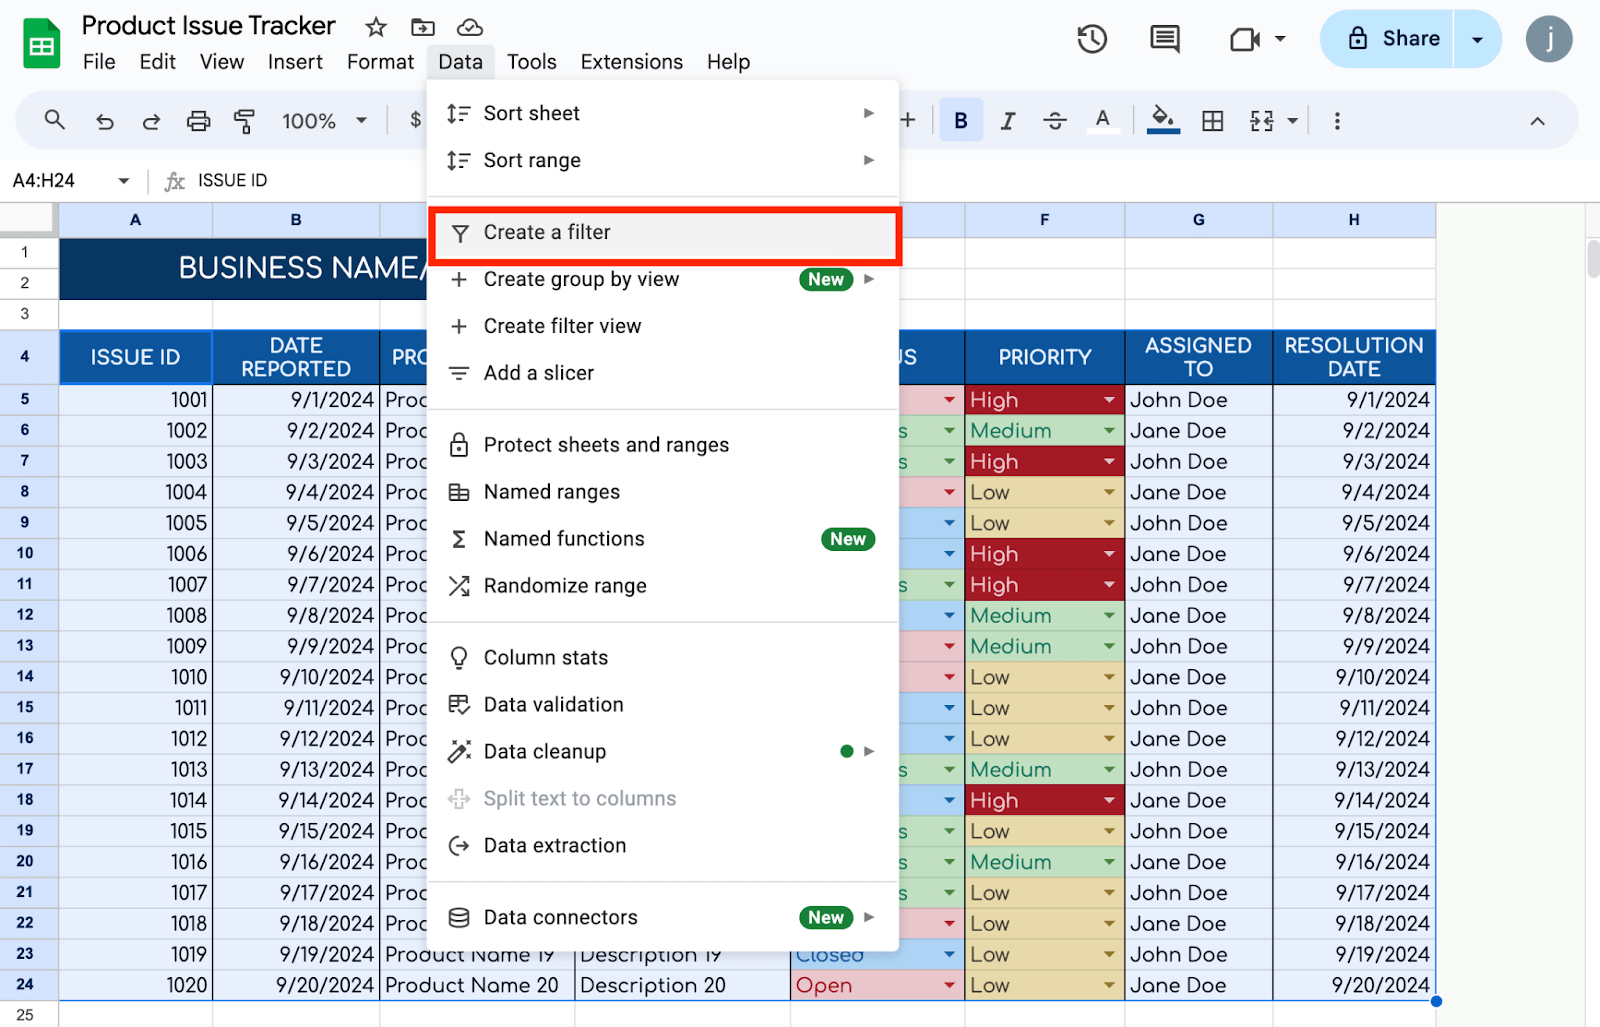This screenshot has width=1600, height=1027.
Task: Toggle italic formatting button
Action: click(1007, 121)
